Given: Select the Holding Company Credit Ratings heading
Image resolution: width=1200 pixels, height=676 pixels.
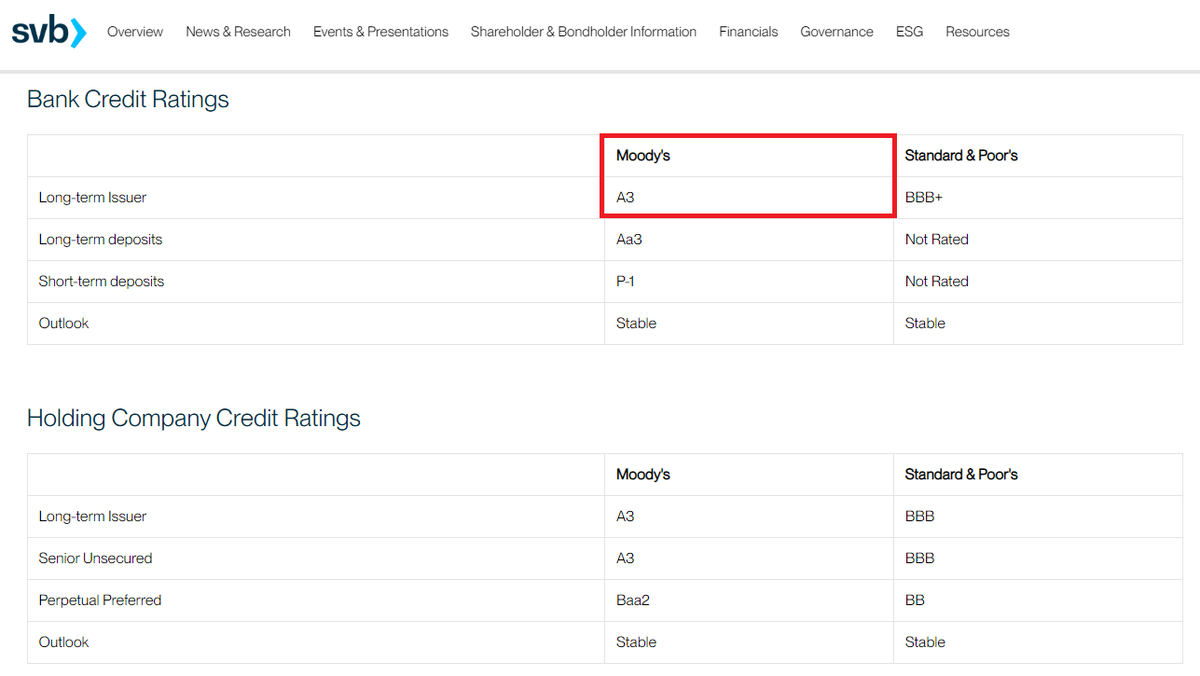Looking at the screenshot, I should [x=194, y=418].
